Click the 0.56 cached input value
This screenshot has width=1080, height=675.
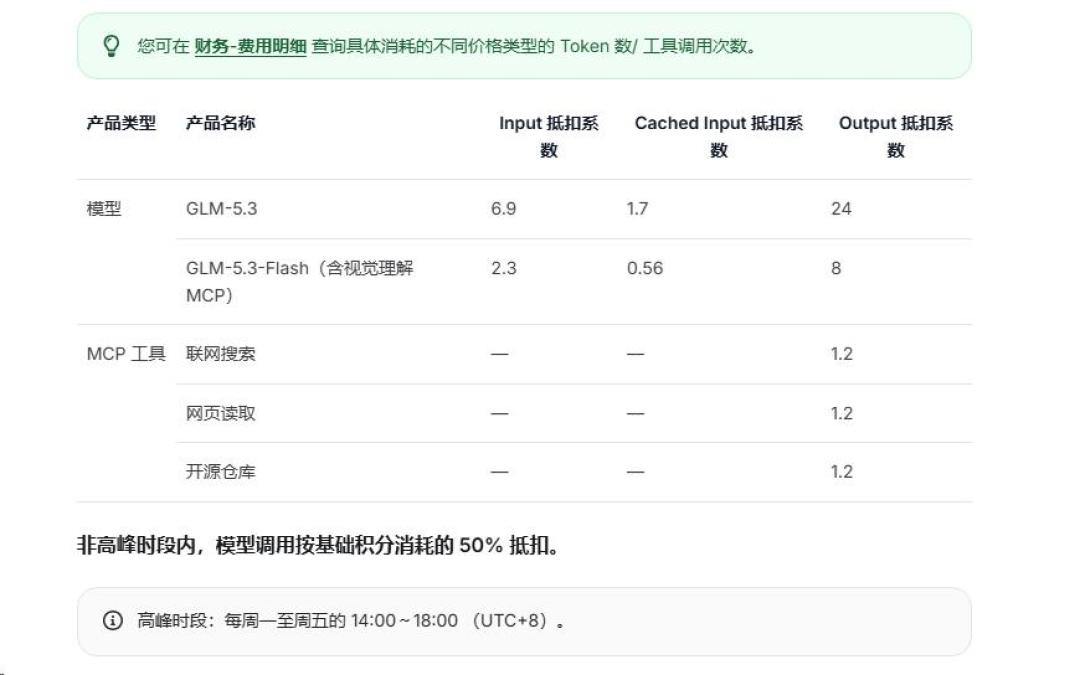click(645, 268)
